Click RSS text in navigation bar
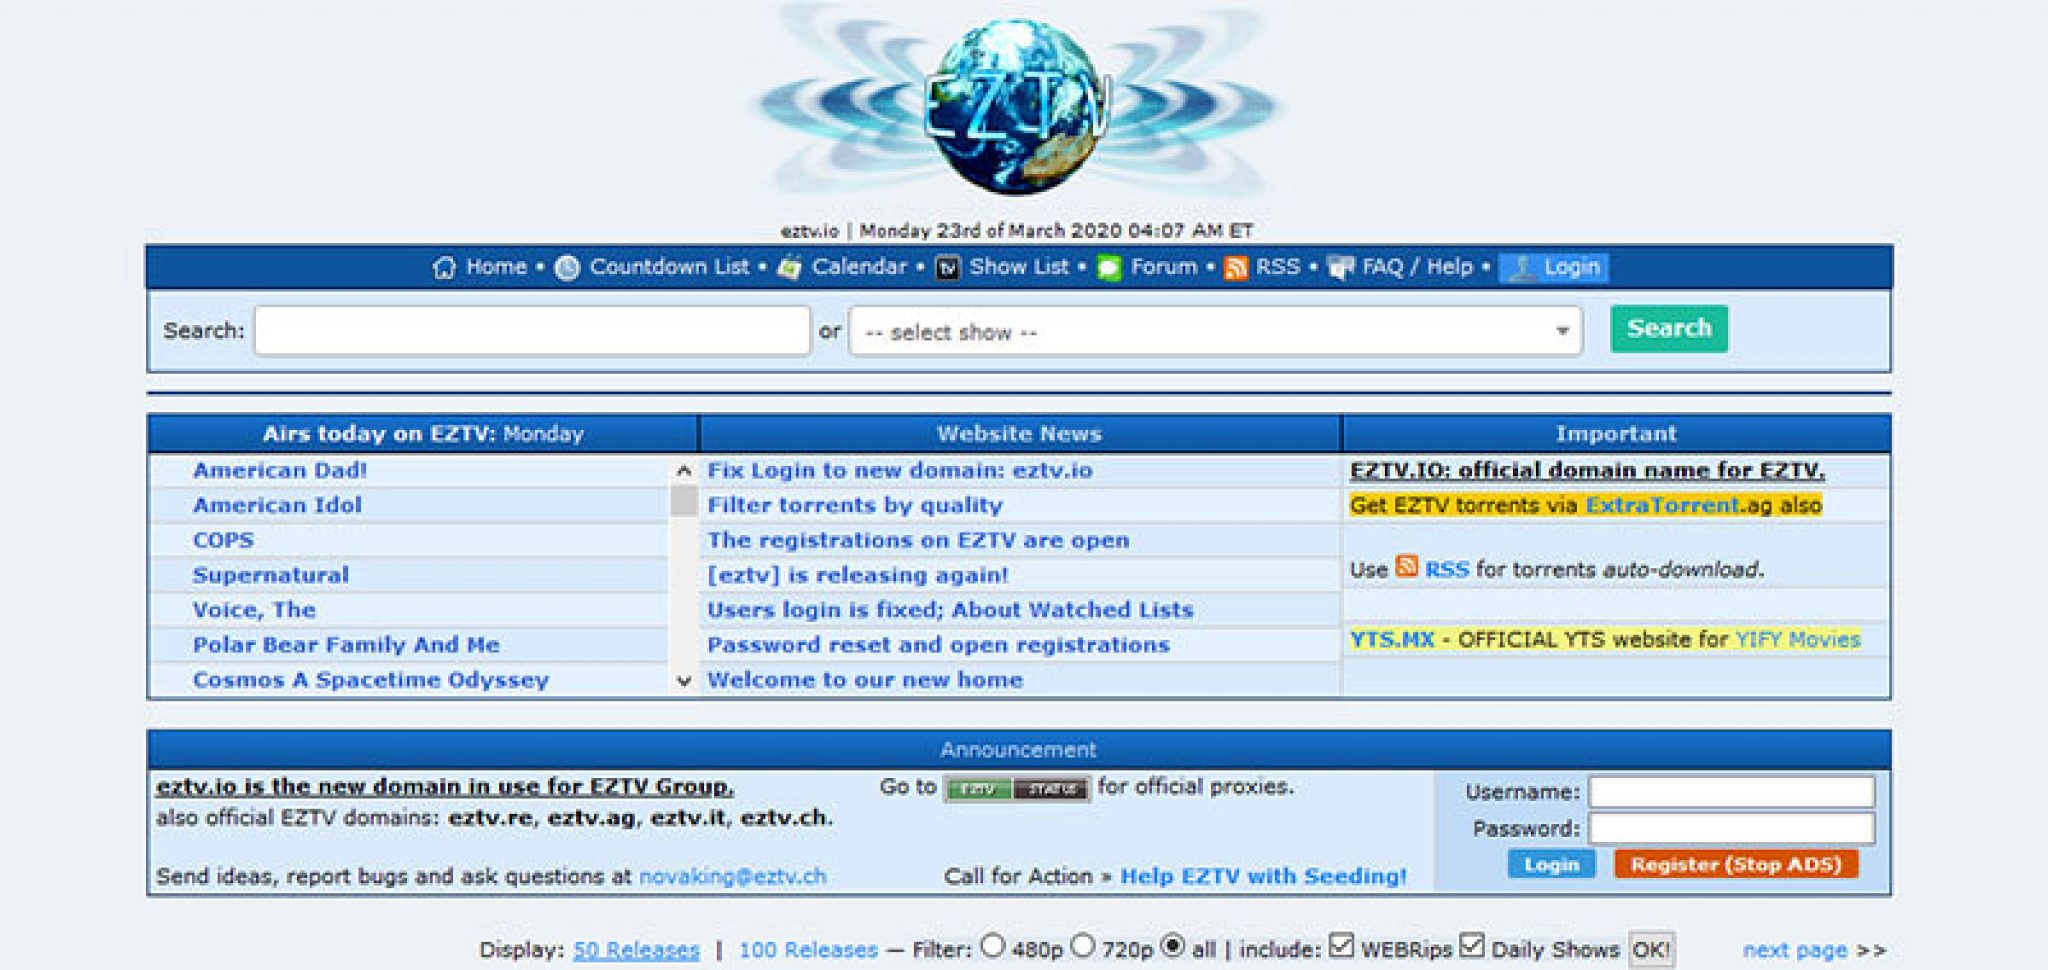Image resolution: width=2048 pixels, height=970 pixels. click(1278, 267)
